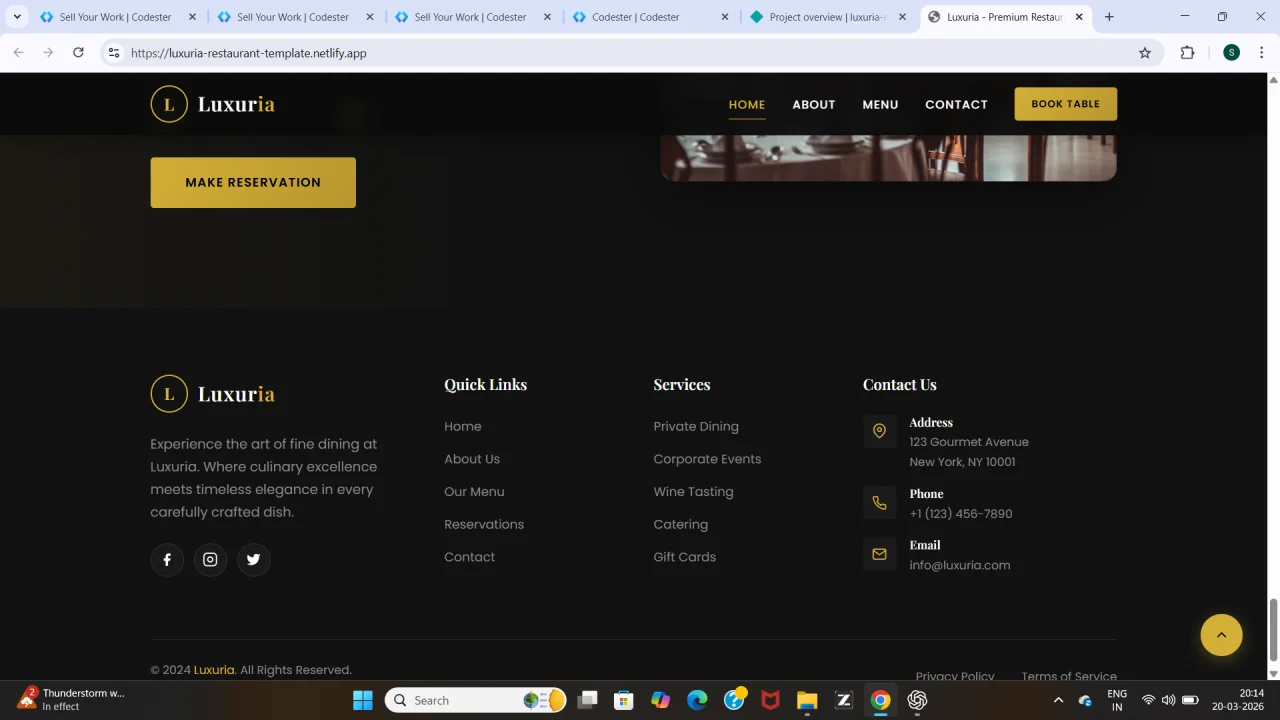The image size is (1280, 720).
Task: Show hidden system tray icons chevron
Action: [x=1058, y=700]
